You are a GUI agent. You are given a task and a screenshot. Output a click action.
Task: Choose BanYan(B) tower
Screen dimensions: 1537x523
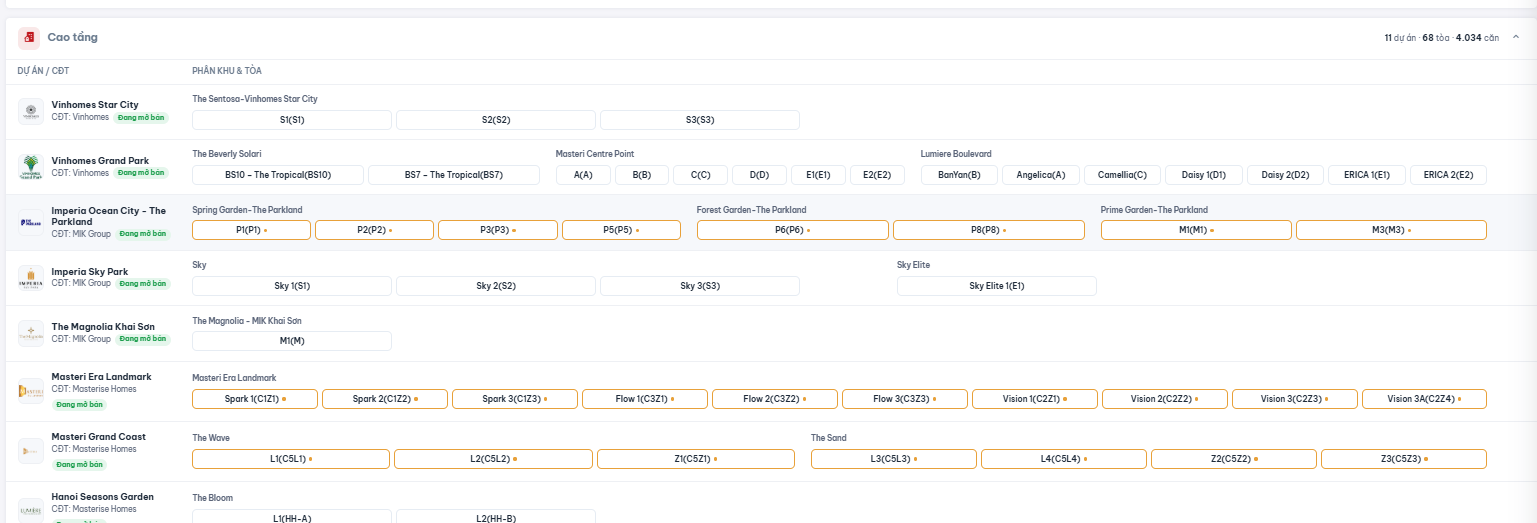pos(960,175)
